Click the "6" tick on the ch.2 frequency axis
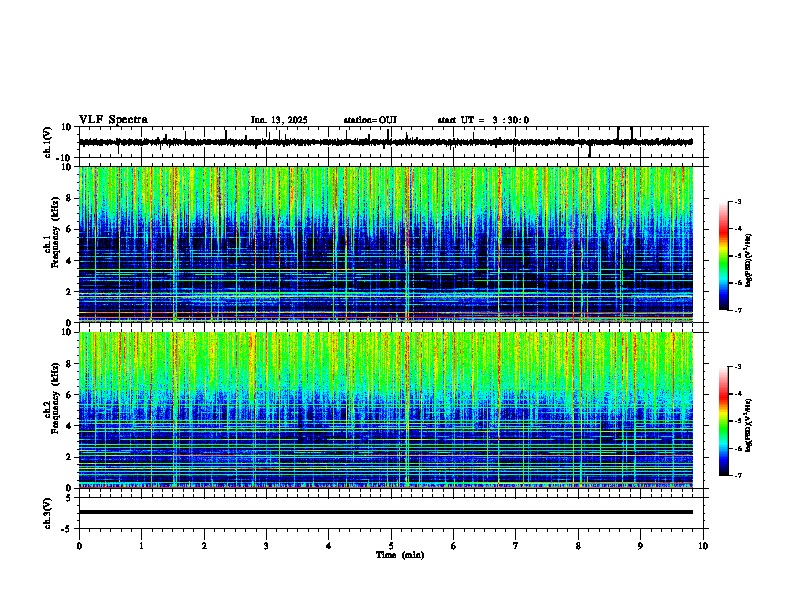Viewport: 792px width, 612px height. (x=70, y=395)
